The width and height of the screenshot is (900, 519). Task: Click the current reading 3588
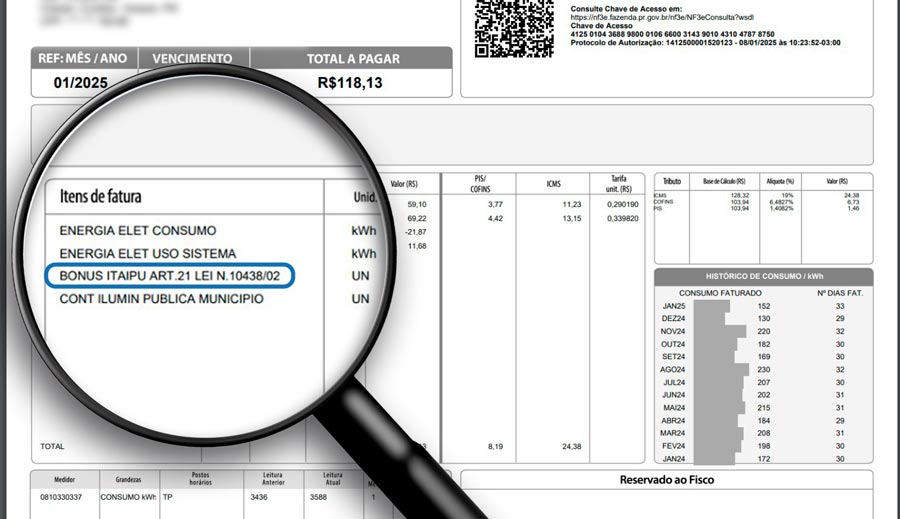click(x=318, y=497)
